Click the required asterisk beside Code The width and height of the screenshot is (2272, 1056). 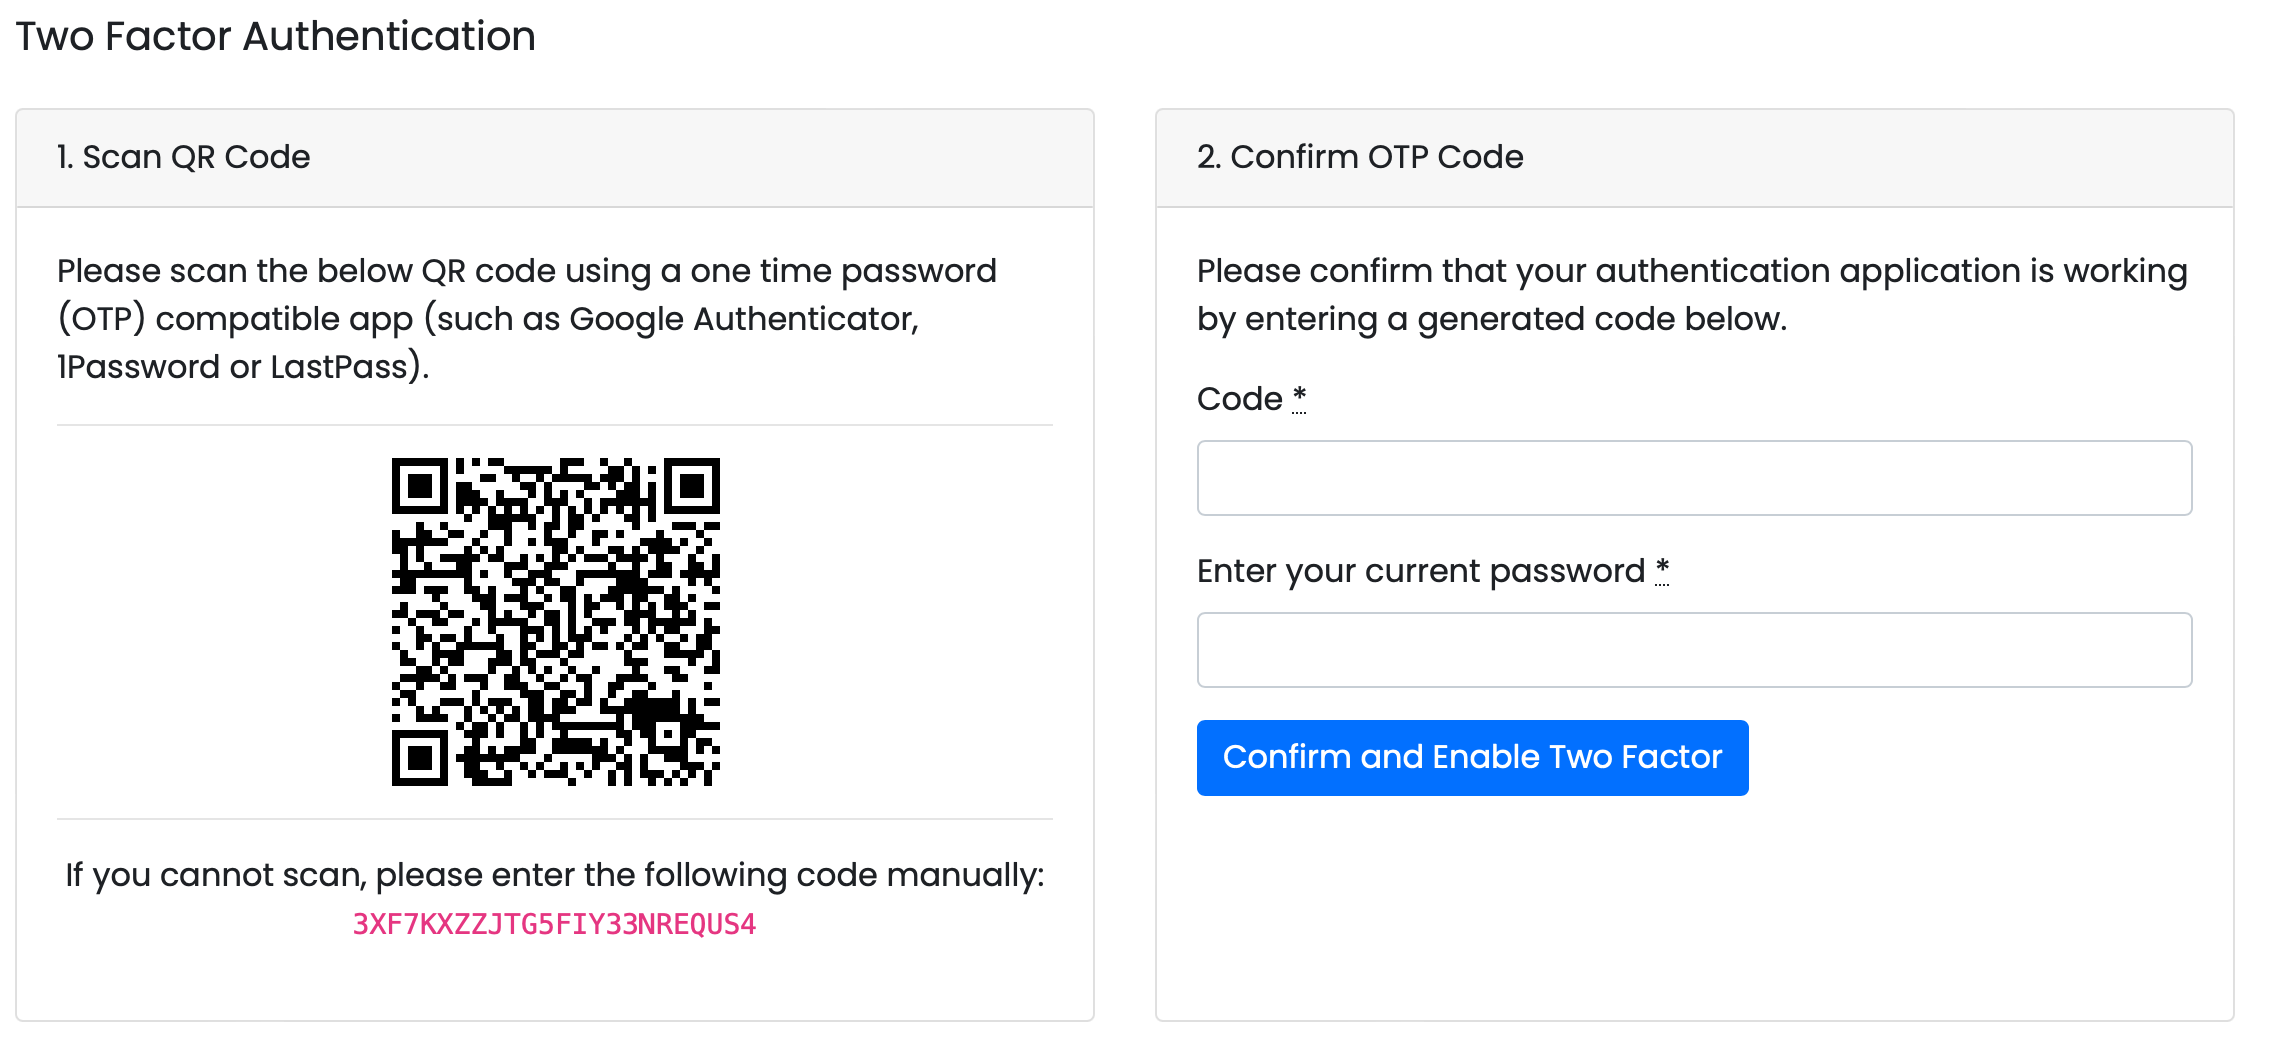click(1299, 397)
